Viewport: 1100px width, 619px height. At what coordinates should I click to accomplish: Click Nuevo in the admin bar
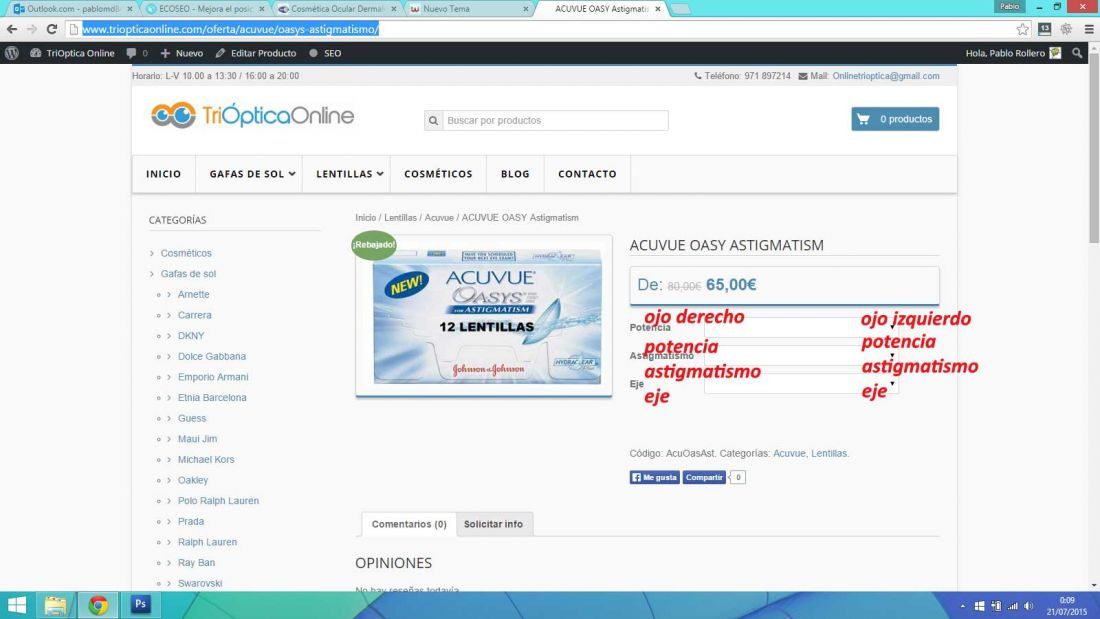click(x=182, y=53)
